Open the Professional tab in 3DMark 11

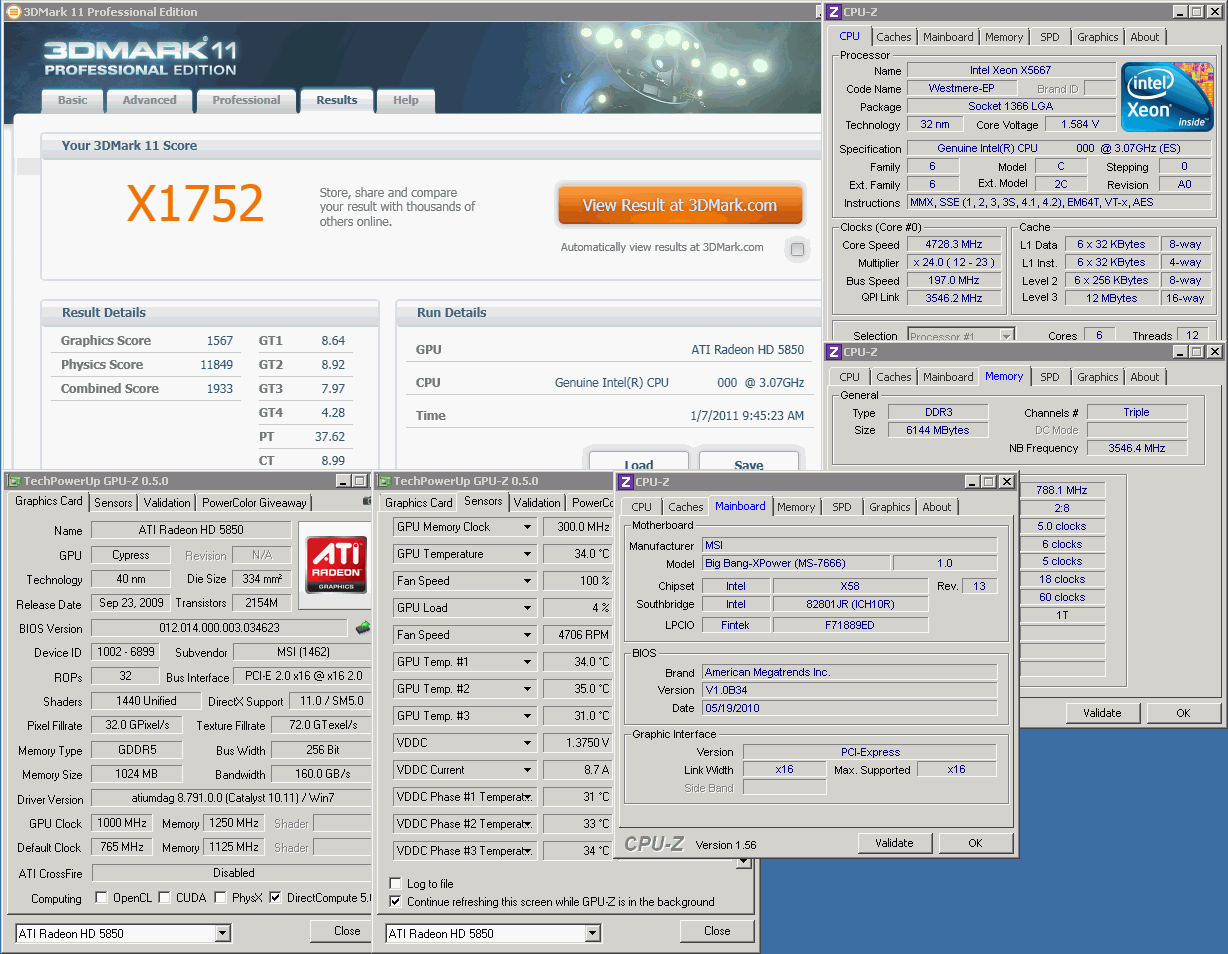(x=246, y=100)
